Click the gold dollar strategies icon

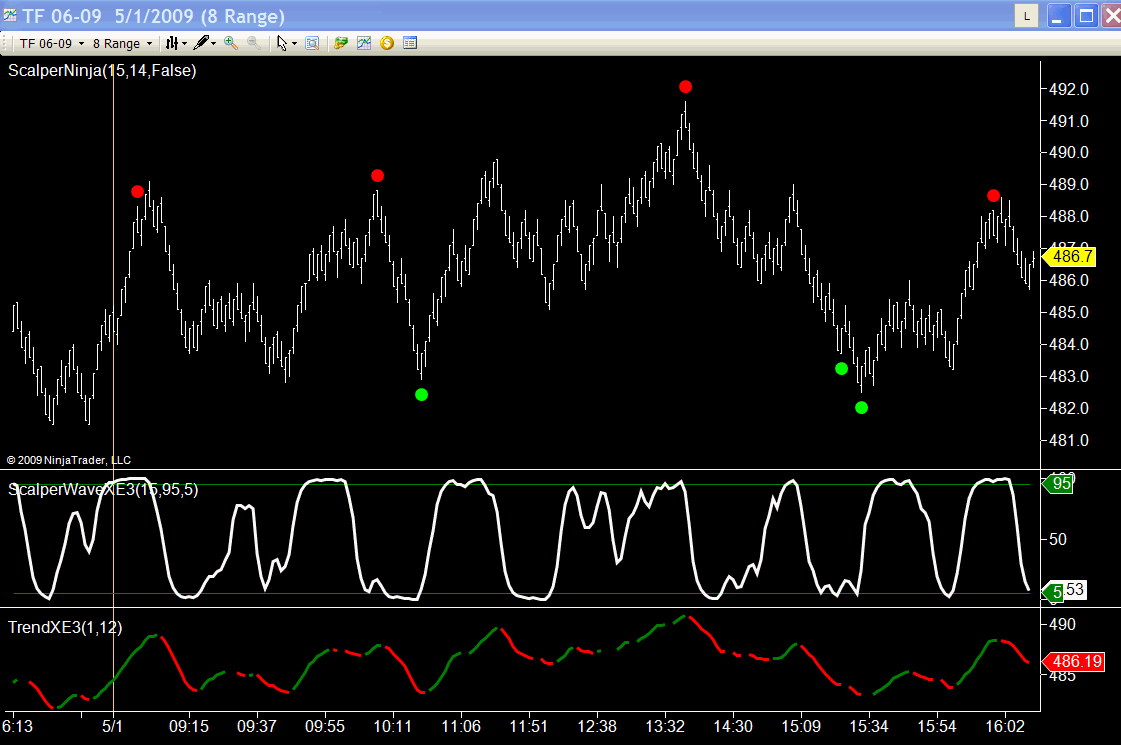tap(387, 43)
